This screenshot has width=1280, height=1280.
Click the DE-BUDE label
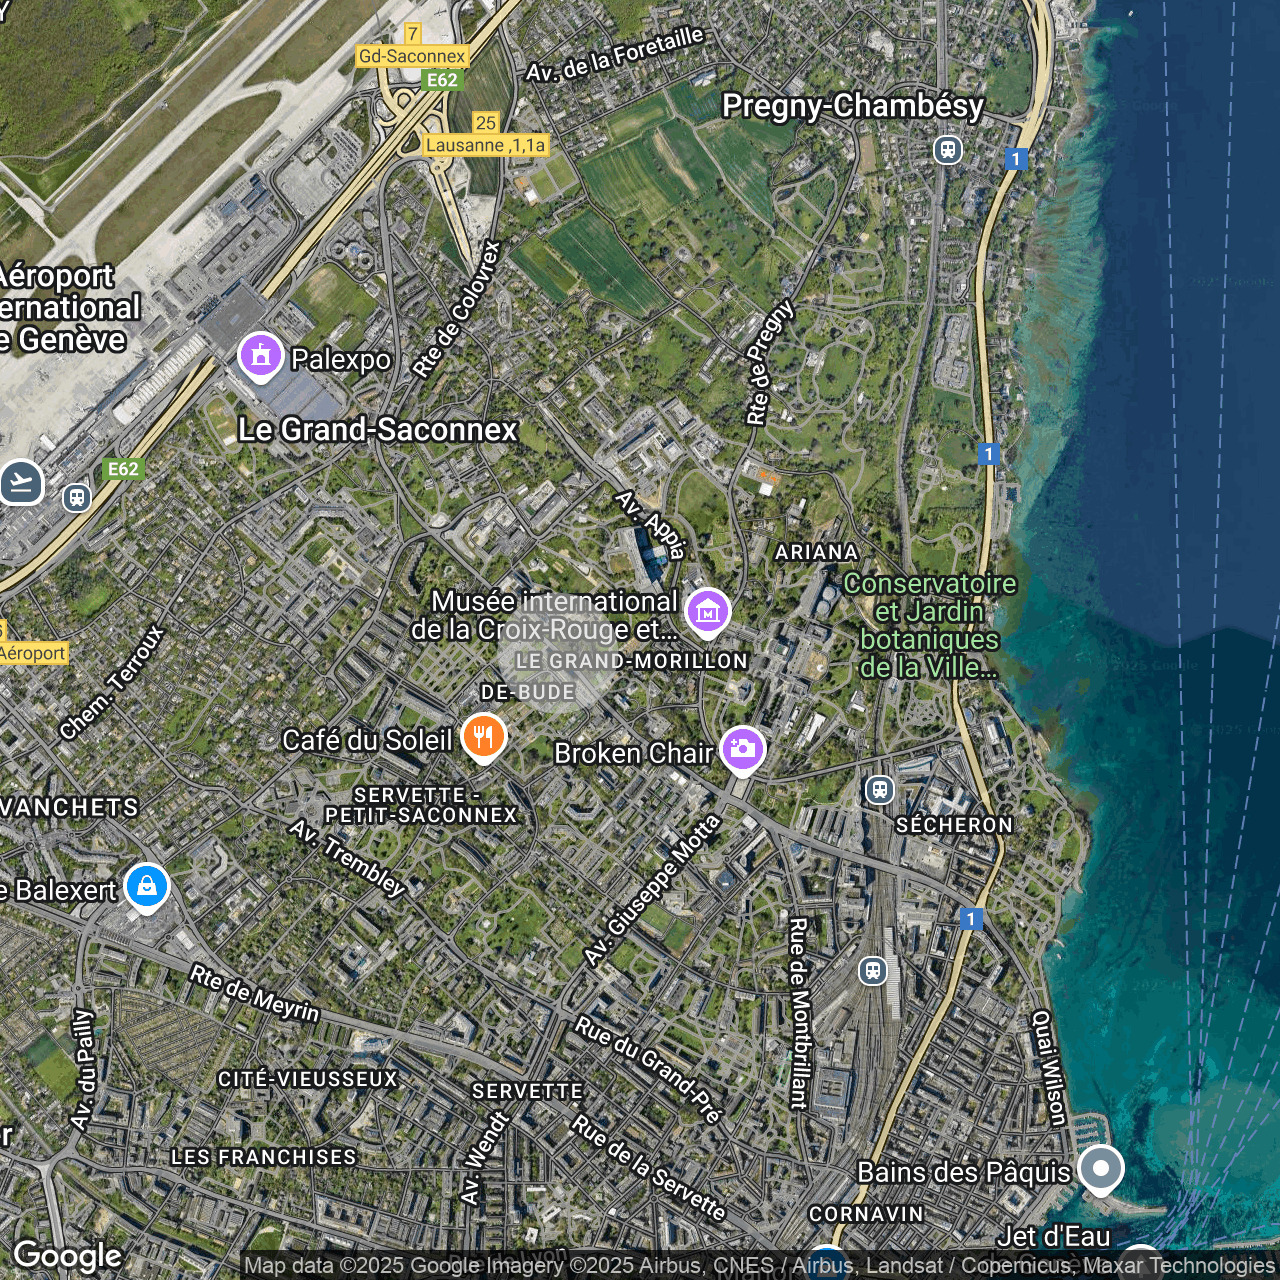pyautogui.click(x=528, y=692)
